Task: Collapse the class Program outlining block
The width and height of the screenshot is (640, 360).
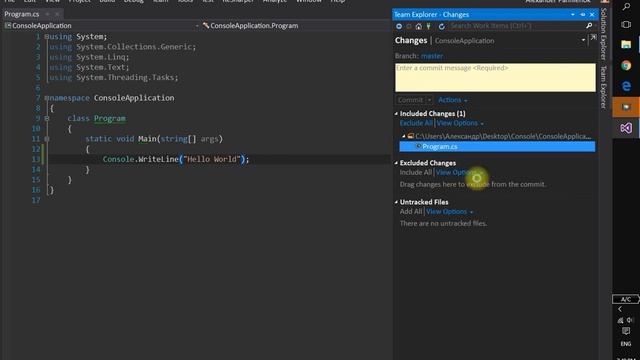Action: pyautogui.click(x=47, y=118)
